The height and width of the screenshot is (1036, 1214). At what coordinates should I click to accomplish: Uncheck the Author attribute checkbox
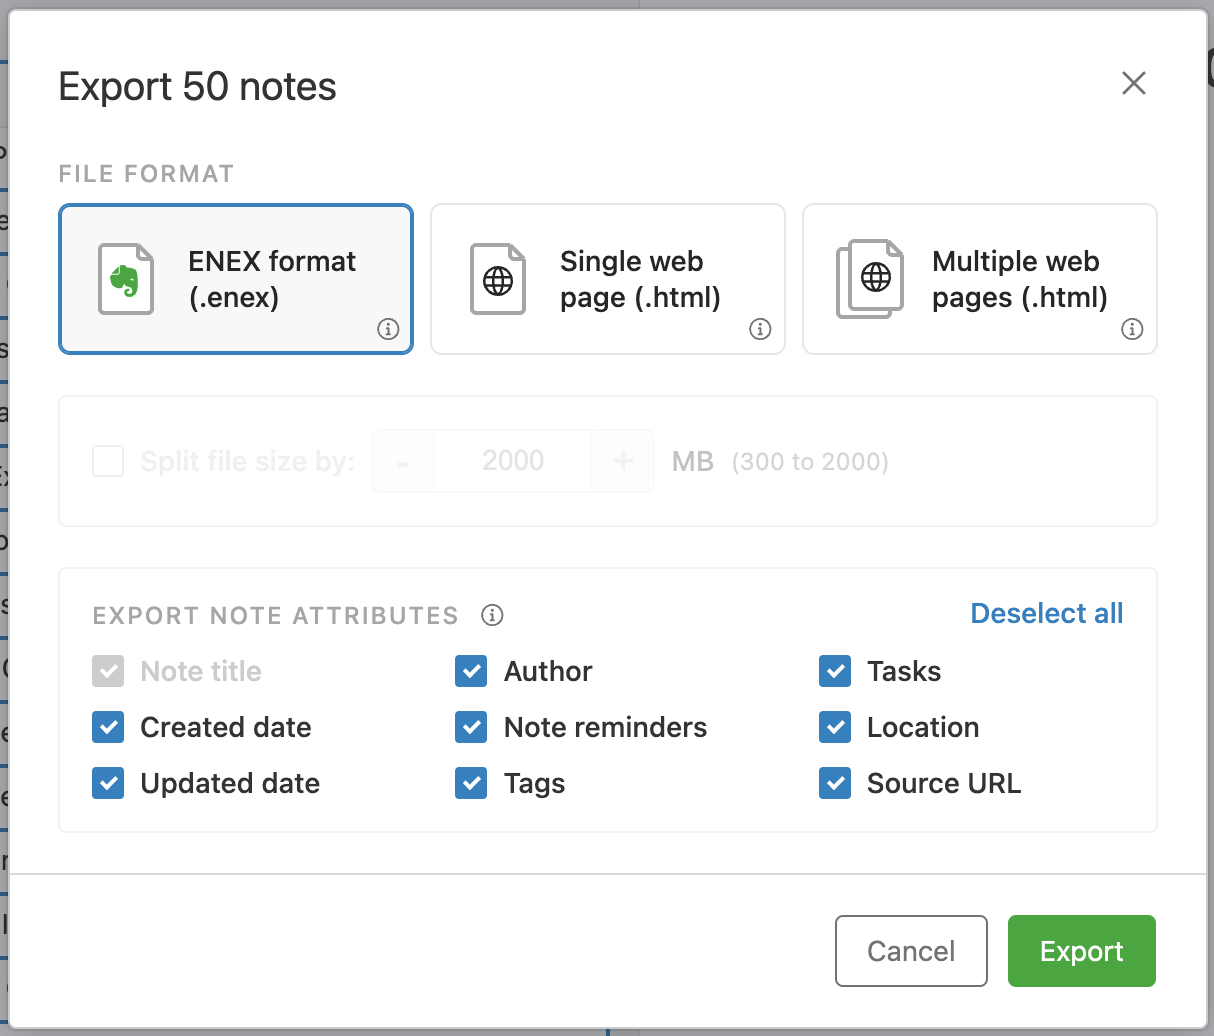point(471,671)
